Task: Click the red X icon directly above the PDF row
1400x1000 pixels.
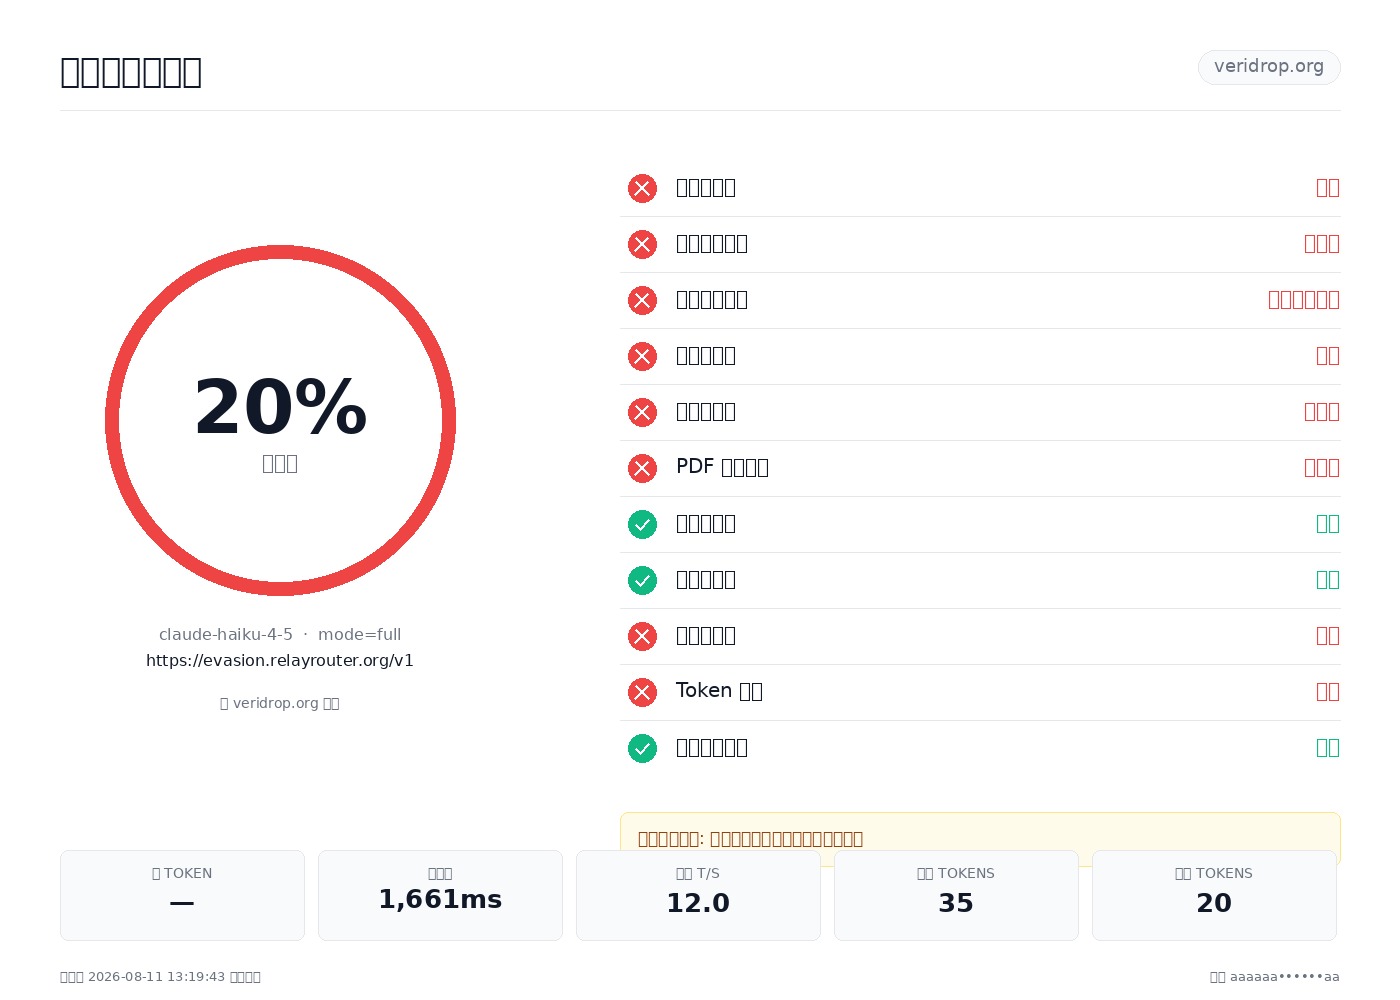Action: pos(642,412)
